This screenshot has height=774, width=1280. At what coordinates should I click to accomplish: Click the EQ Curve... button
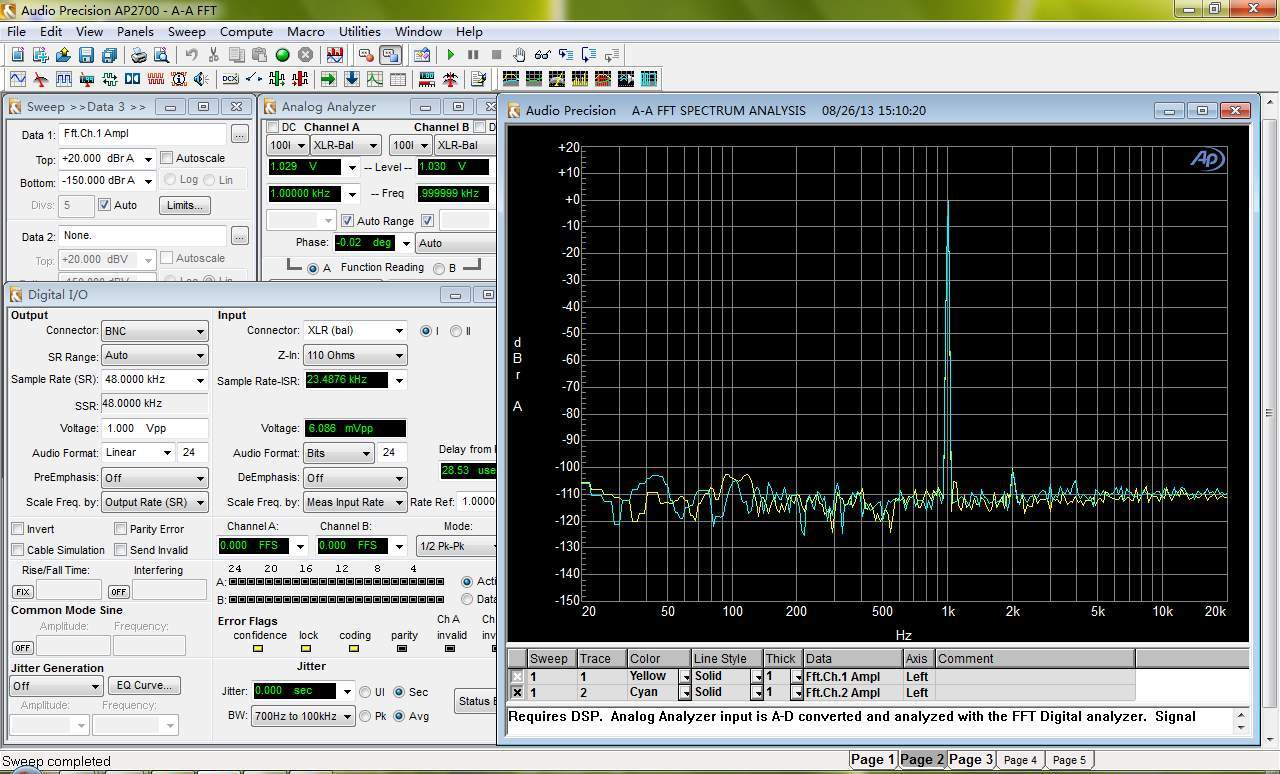coord(144,685)
